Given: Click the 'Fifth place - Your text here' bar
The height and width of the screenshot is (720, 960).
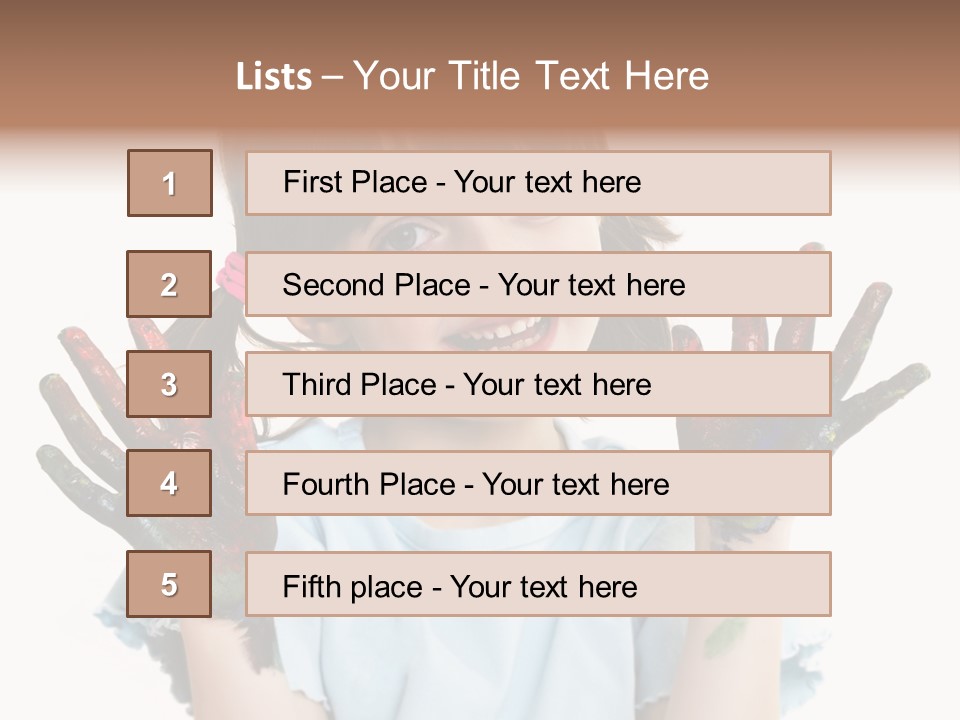Looking at the screenshot, I should pyautogui.click(x=538, y=584).
